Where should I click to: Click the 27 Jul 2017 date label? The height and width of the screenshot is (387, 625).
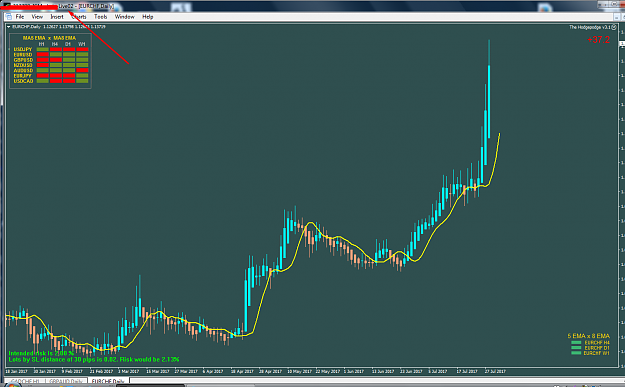[495, 371]
